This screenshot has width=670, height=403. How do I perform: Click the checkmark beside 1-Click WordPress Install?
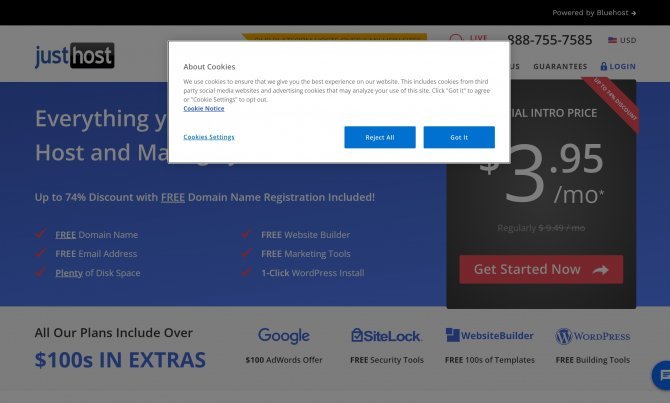point(246,272)
